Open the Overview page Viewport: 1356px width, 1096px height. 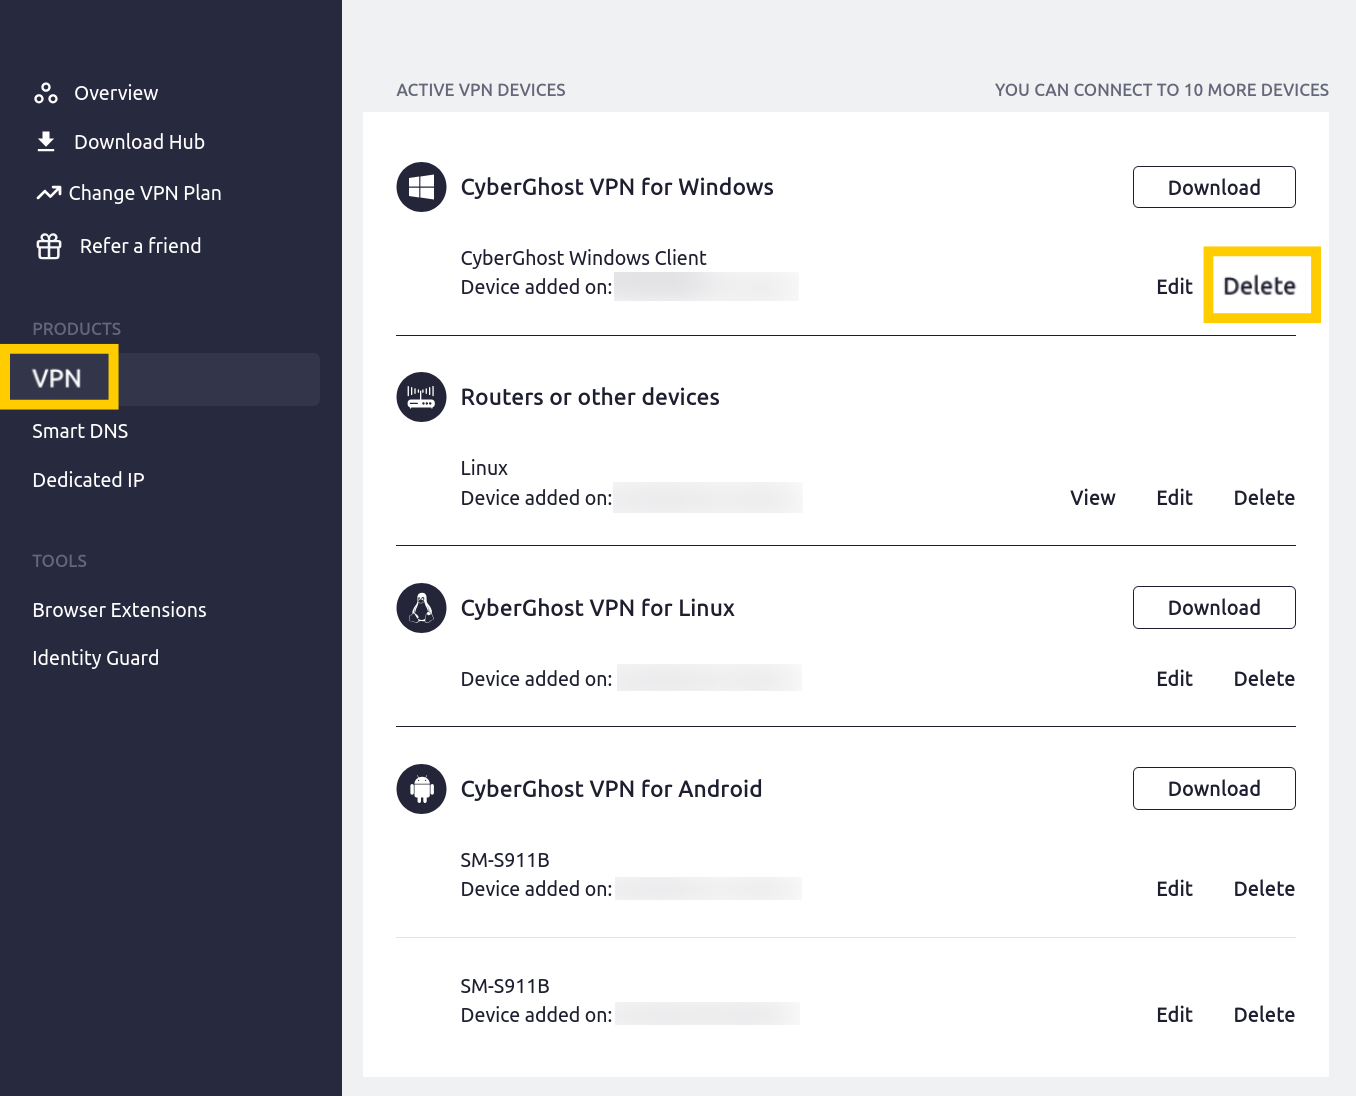click(116, 93)
